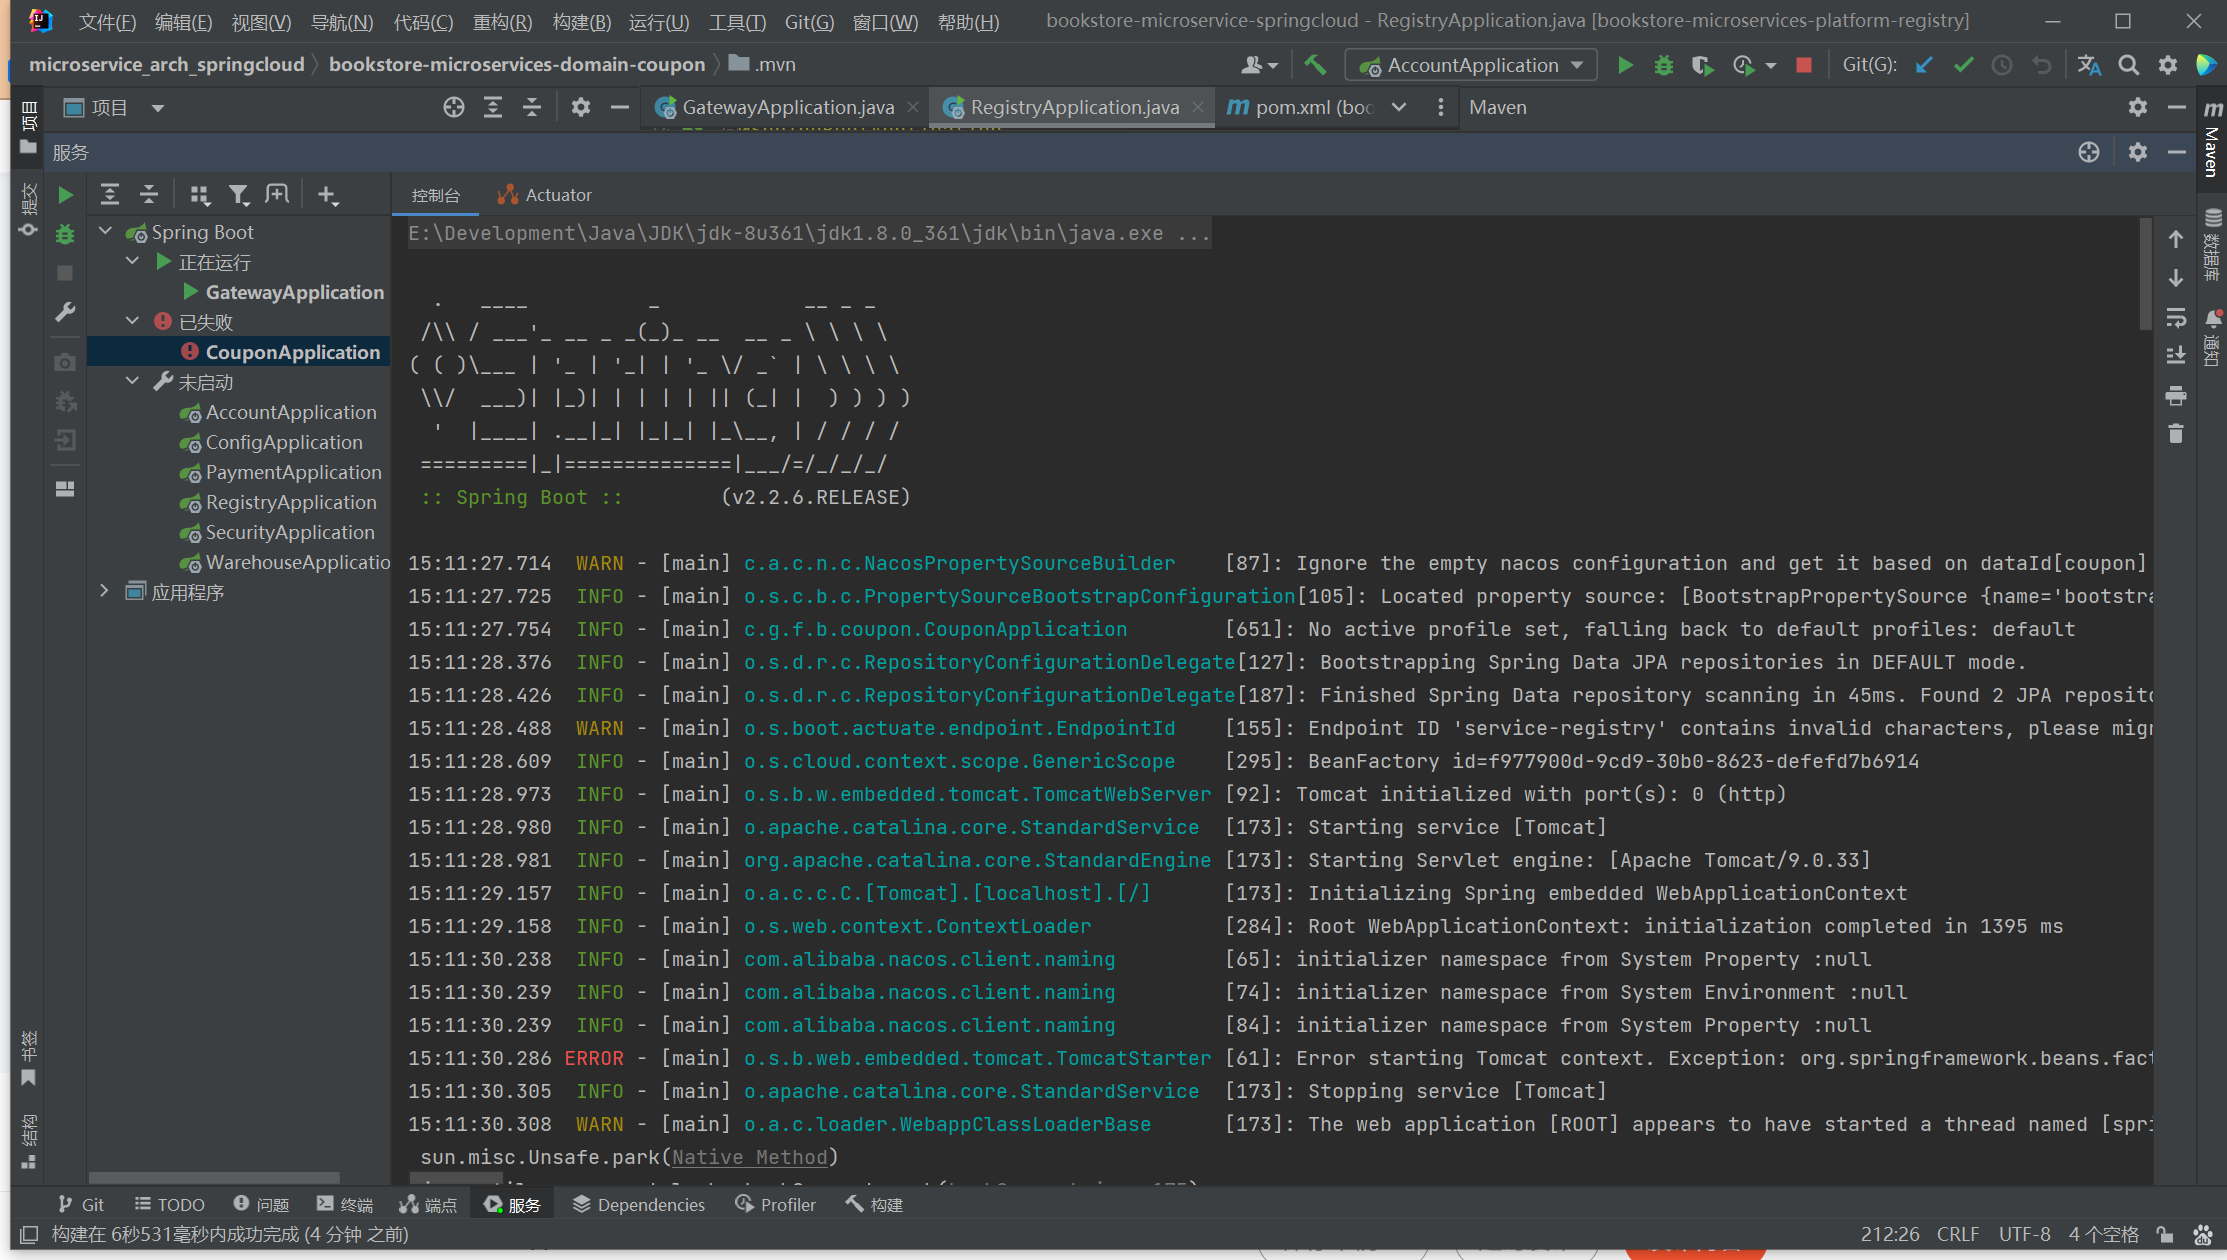
Task: Toggle soft-wrap in console output
Action: pyautogui.click(x=2176, y=317)
